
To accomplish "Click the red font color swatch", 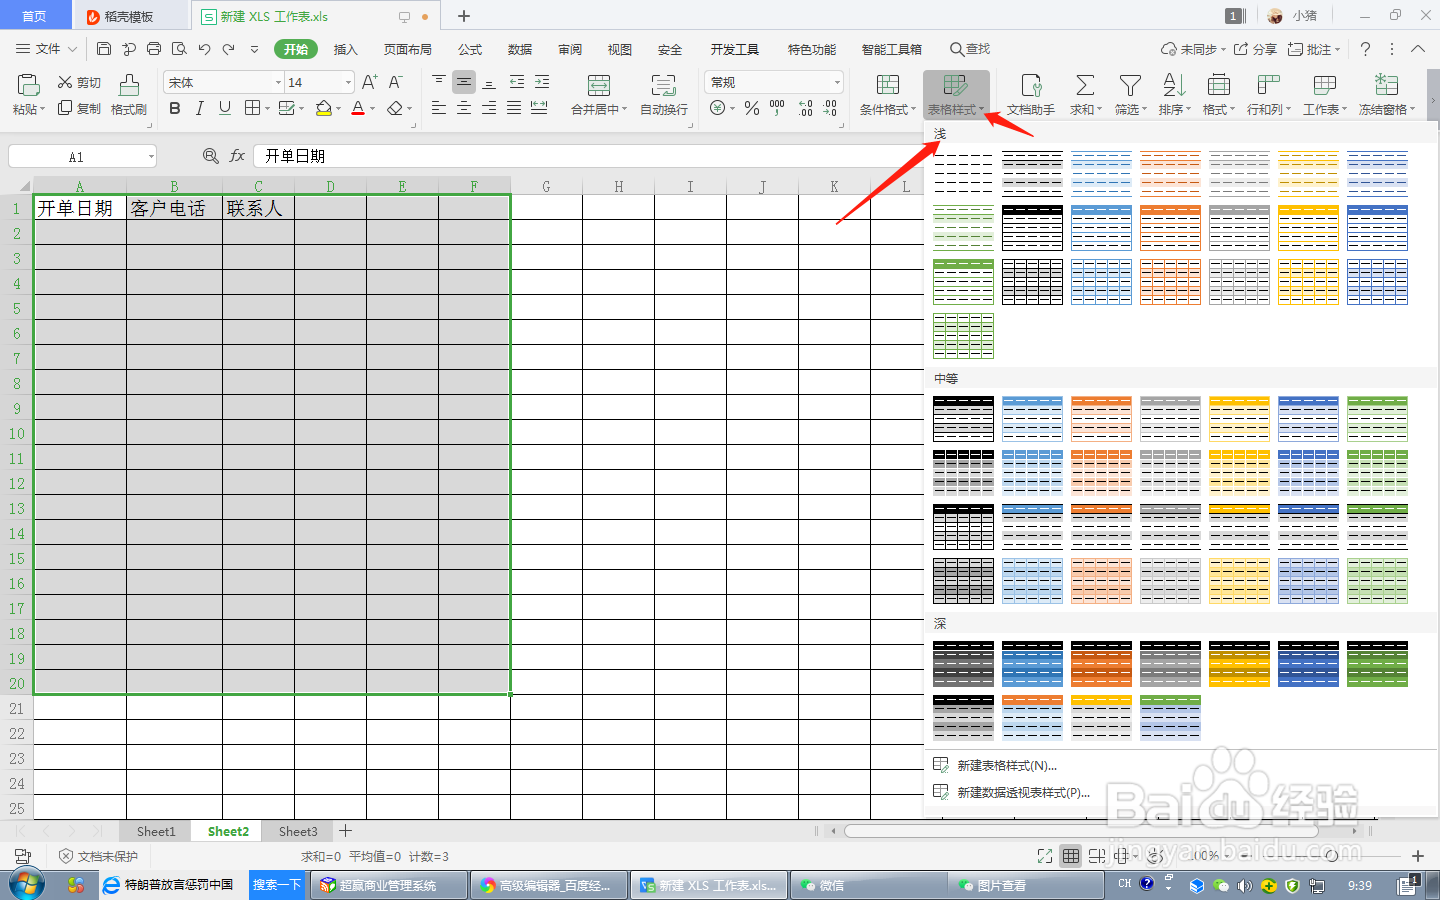I will click(x=358, y=108).
